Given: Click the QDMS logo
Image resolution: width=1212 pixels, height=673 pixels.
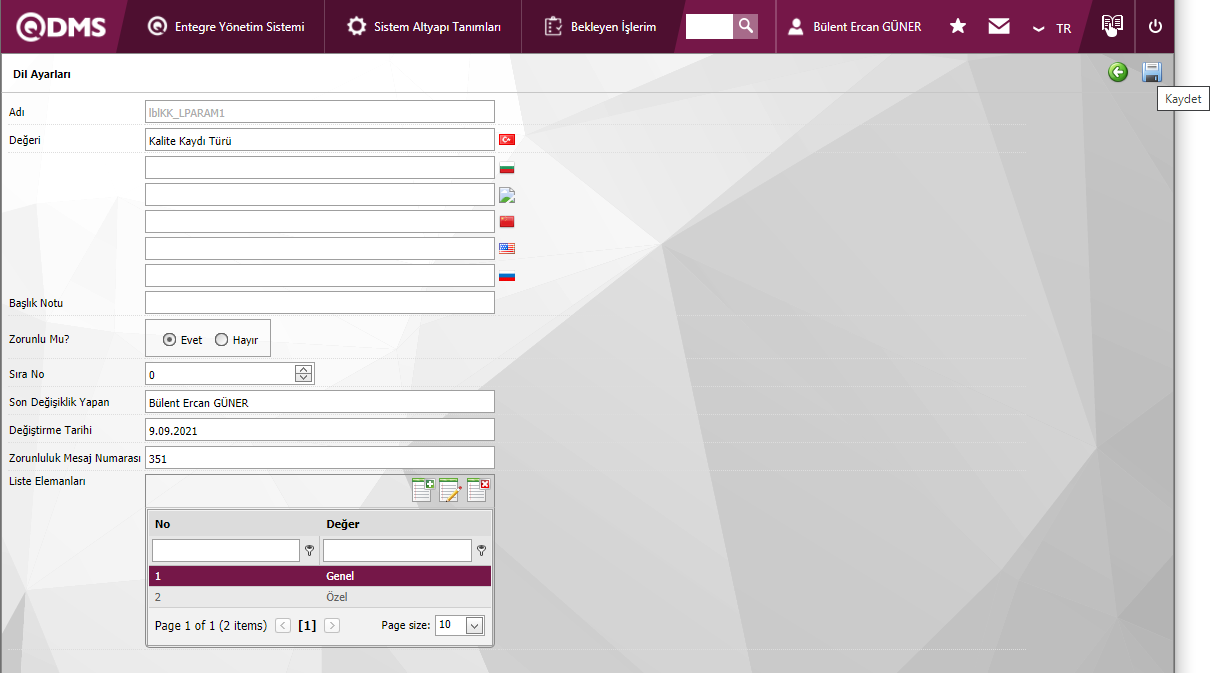Looking at the screenshot, I should pos(62,27).
